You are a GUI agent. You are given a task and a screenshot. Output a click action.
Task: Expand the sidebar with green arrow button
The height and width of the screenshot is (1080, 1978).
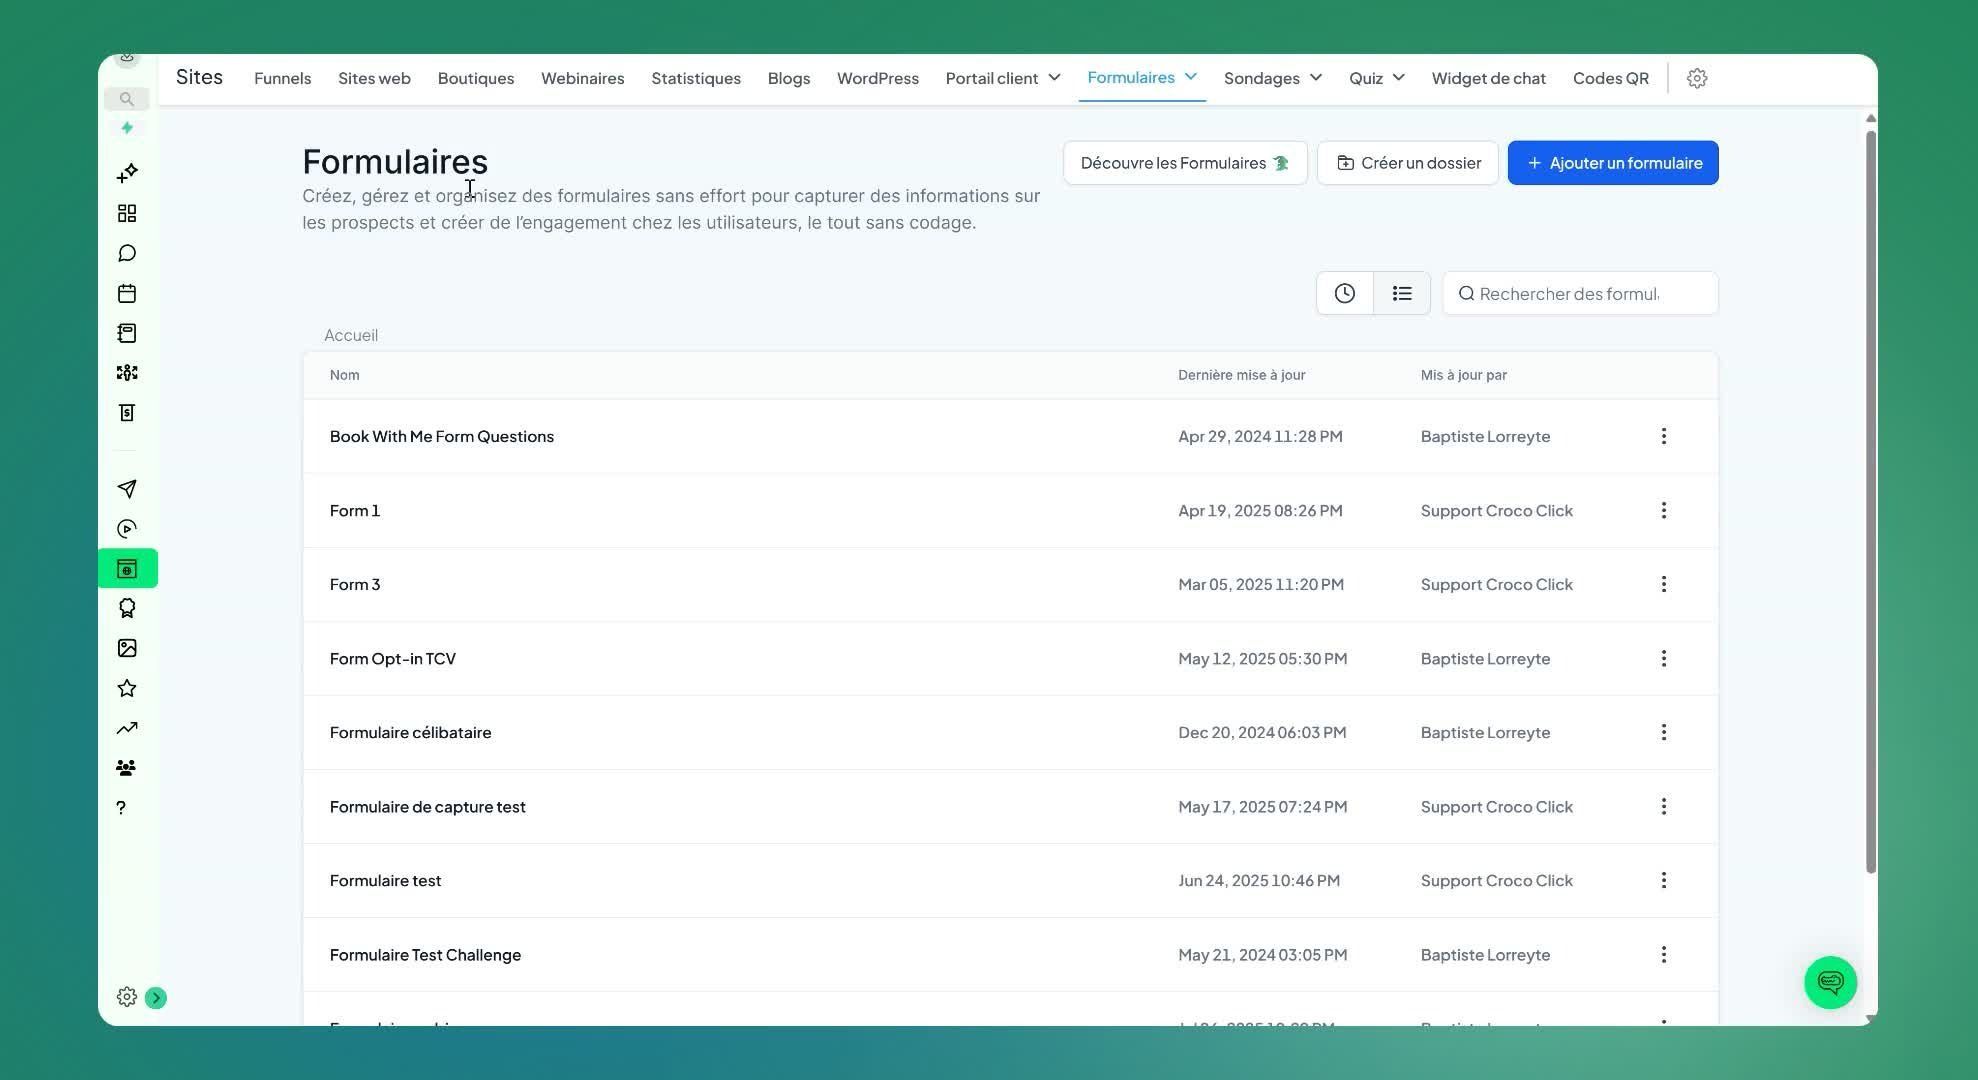(x=156, y=998)
